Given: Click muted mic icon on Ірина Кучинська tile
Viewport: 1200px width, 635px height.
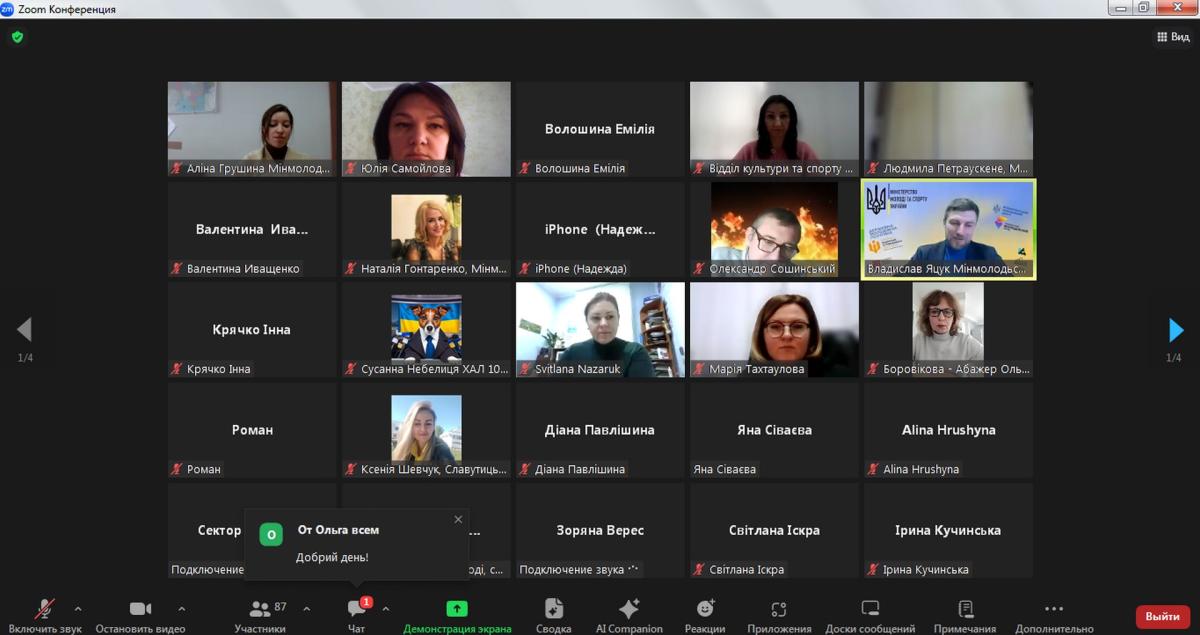Looking at the screenshot, I should click(x=873, y=569).
